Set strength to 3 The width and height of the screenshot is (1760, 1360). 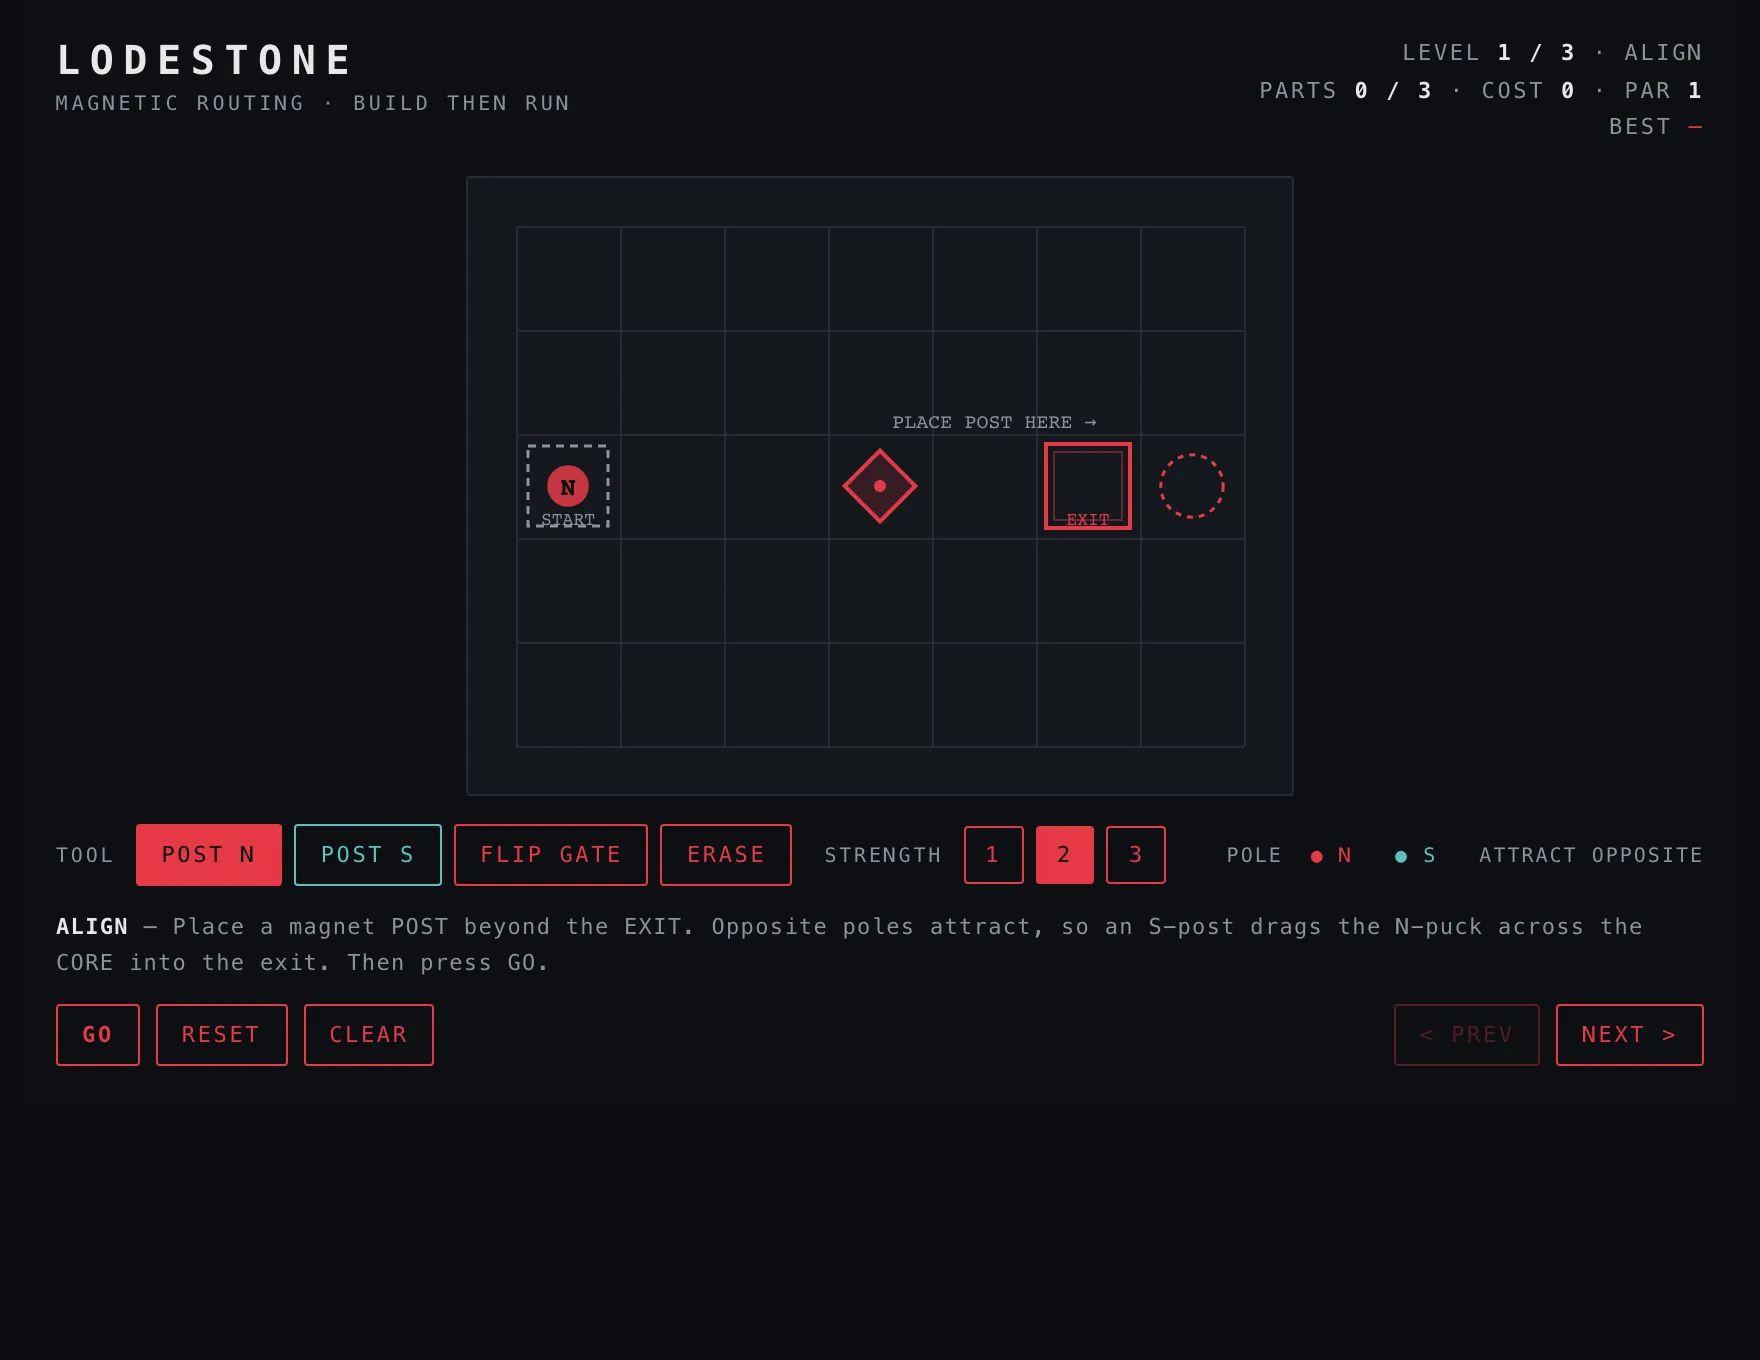[1136, 855]
